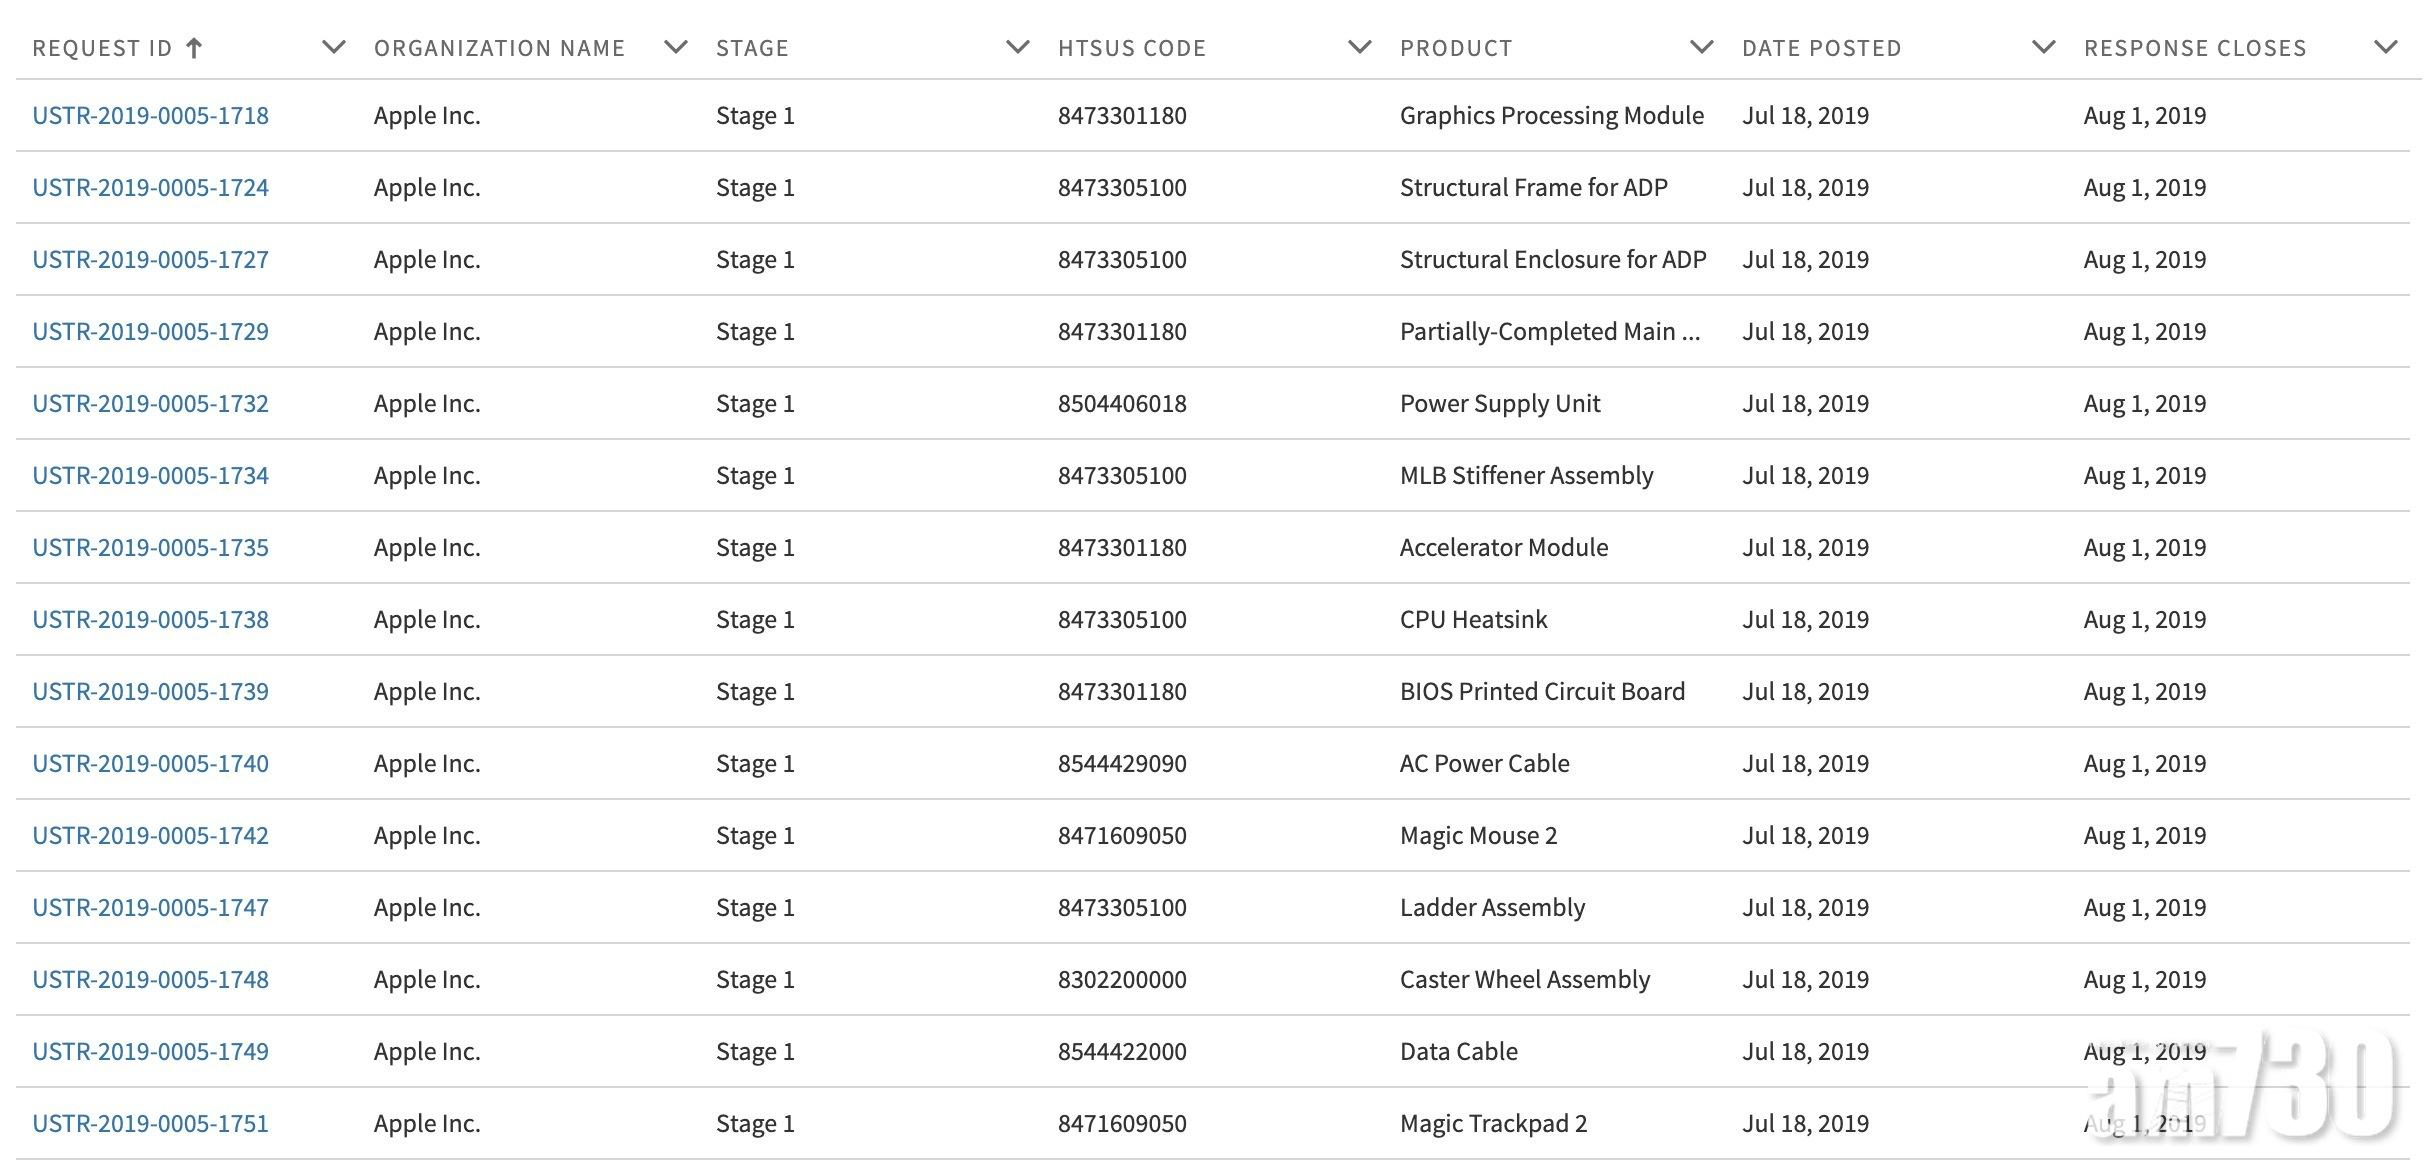Viewport: 2428px width, 1164px height.
Task: Open request USTR-2019-0005-1739
Action: point(150,692)
